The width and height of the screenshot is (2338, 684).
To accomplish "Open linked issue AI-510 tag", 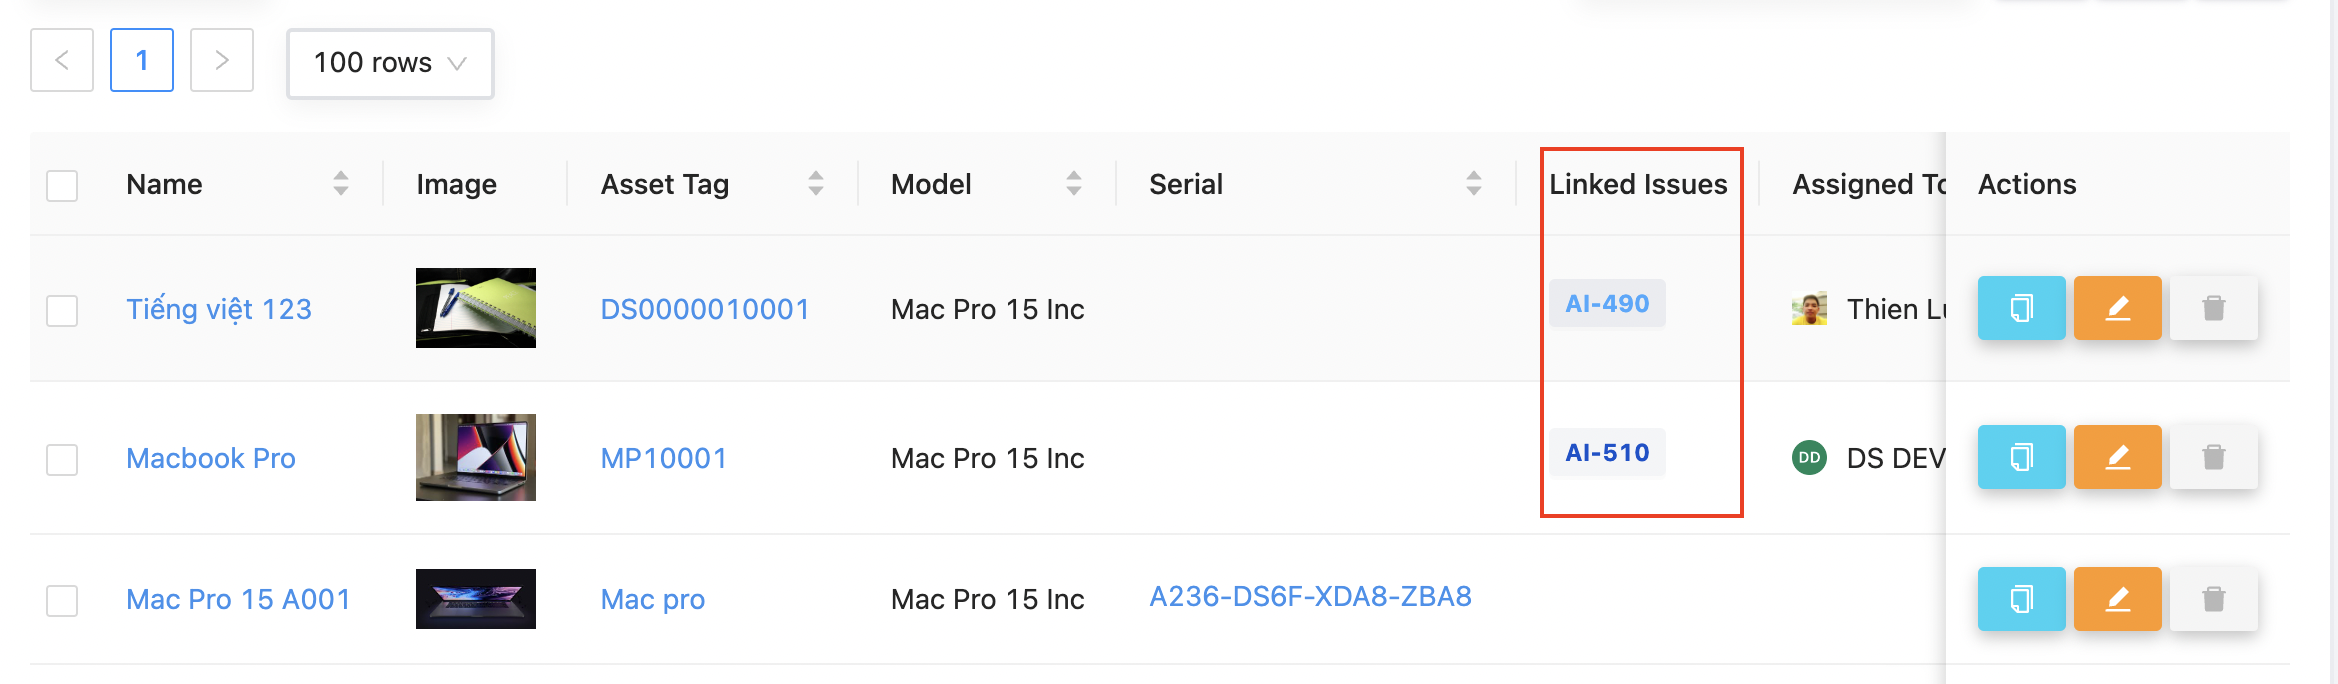I will pyautogui.click(x=1607, y=453).
